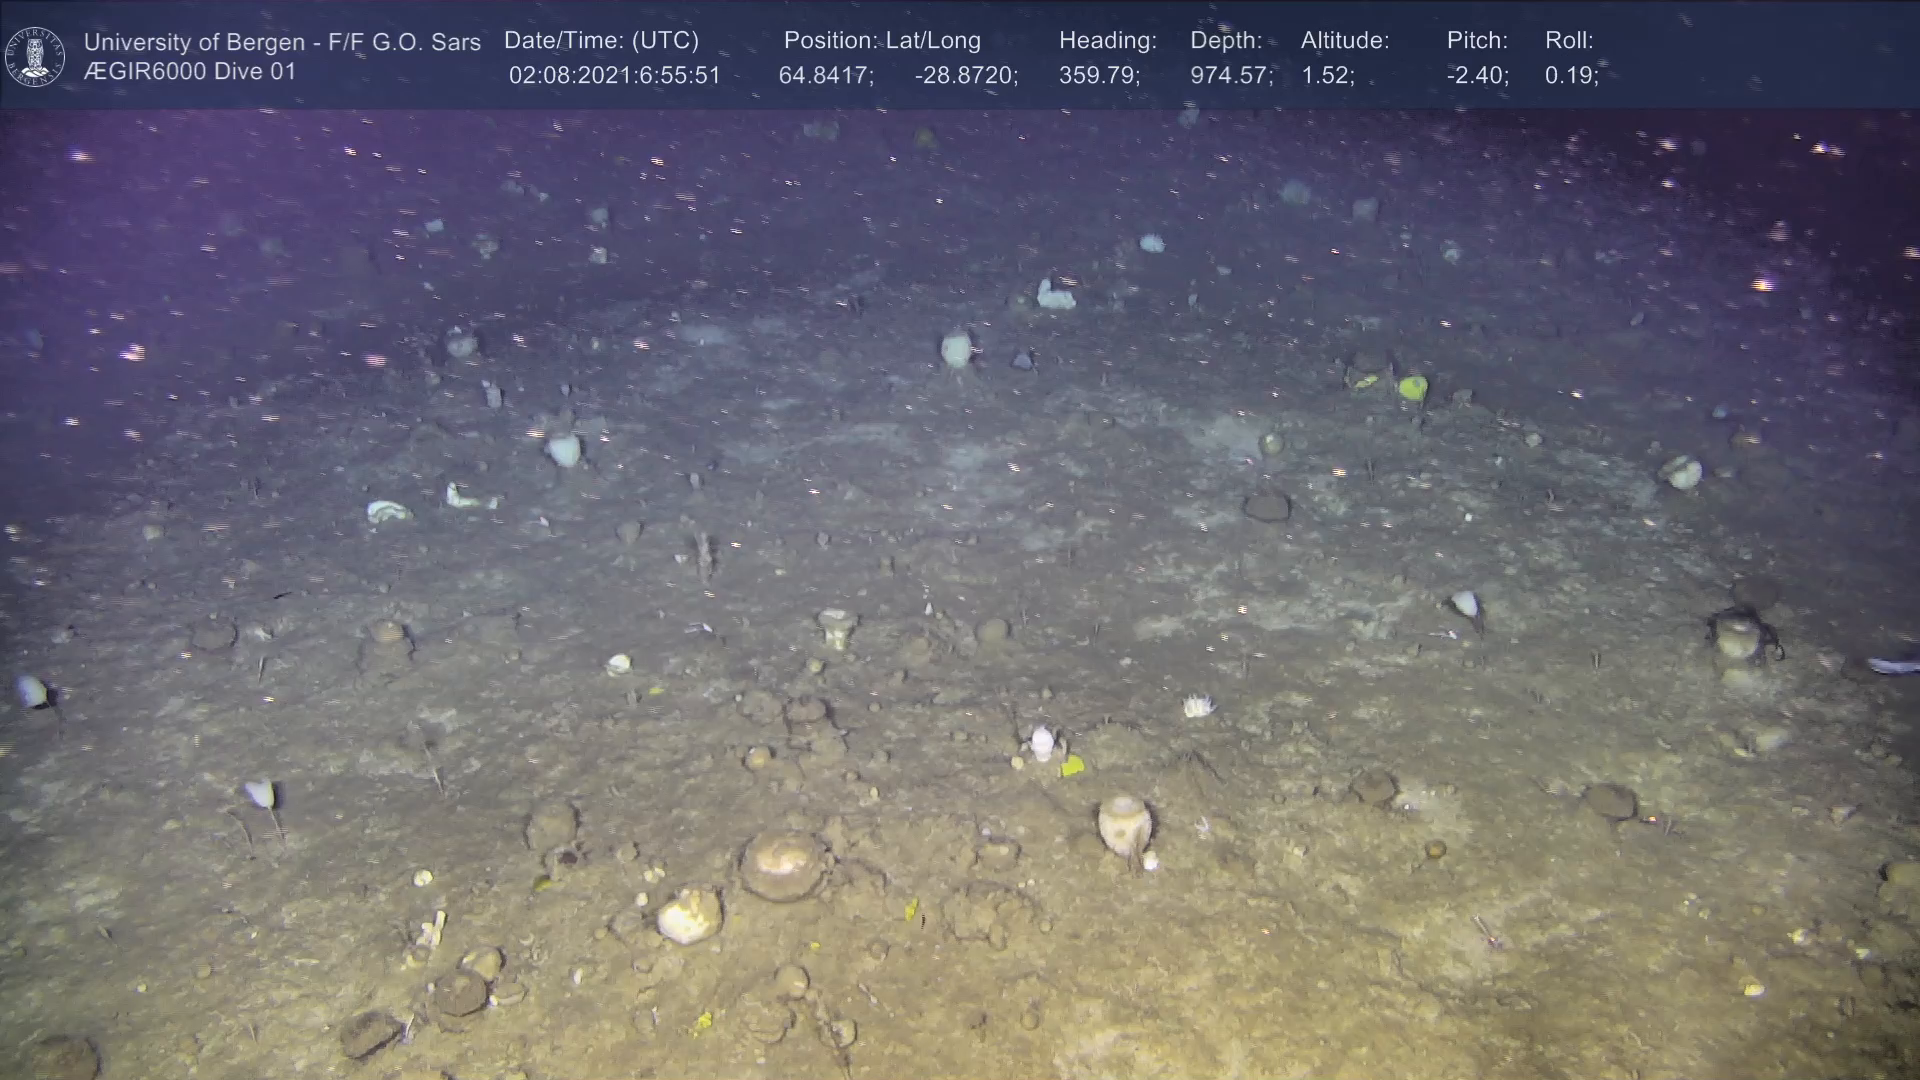Viewport: 1920px width, 1080px height.
Task: Click the vase-shaped sponge near the bottom center
Action: pyautogui.click(x=1124, y=823)
